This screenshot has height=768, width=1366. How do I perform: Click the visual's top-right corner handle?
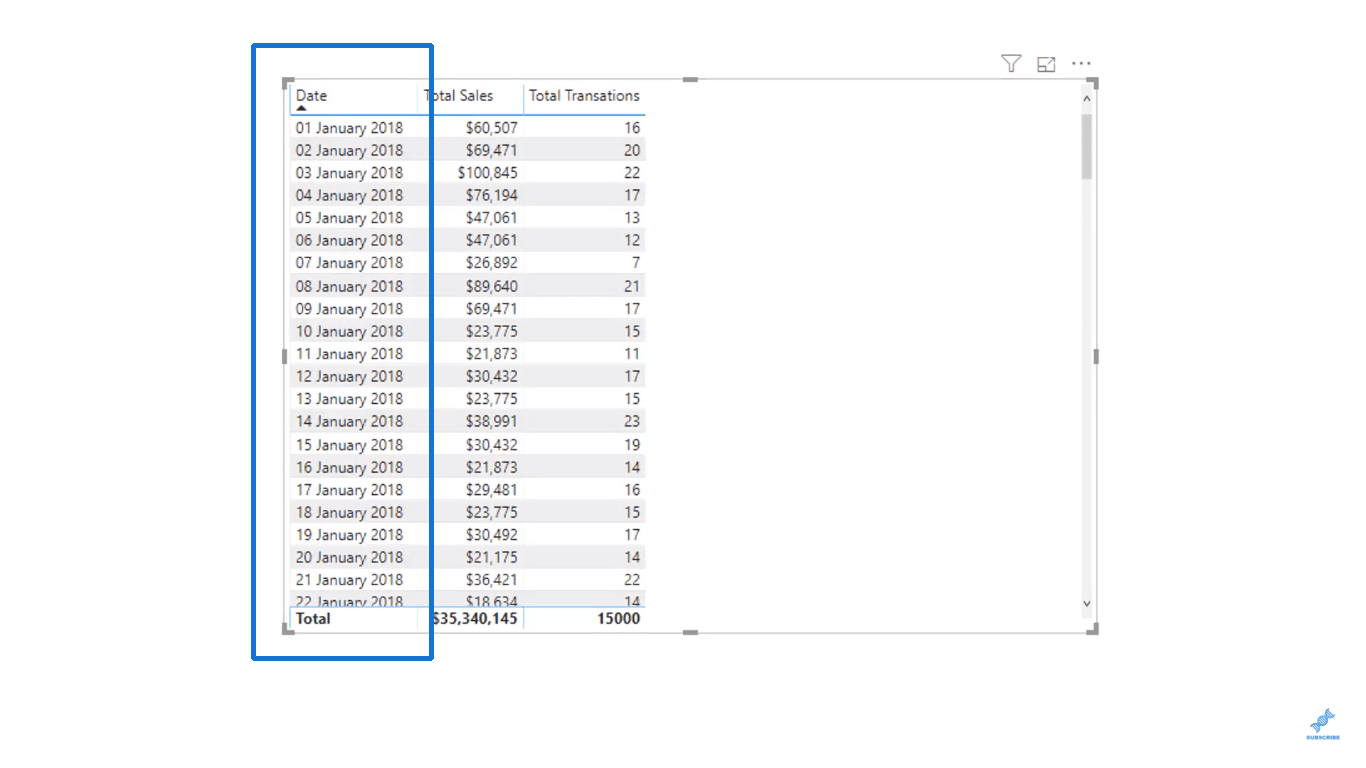pos(1093,83)
